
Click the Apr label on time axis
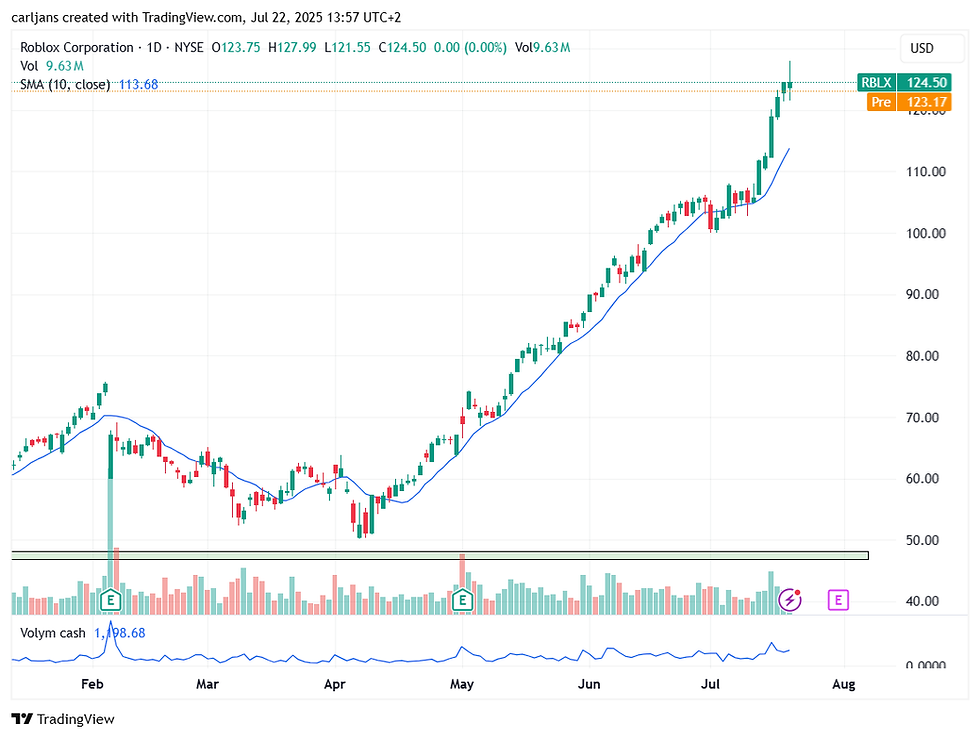click(334, 684)
